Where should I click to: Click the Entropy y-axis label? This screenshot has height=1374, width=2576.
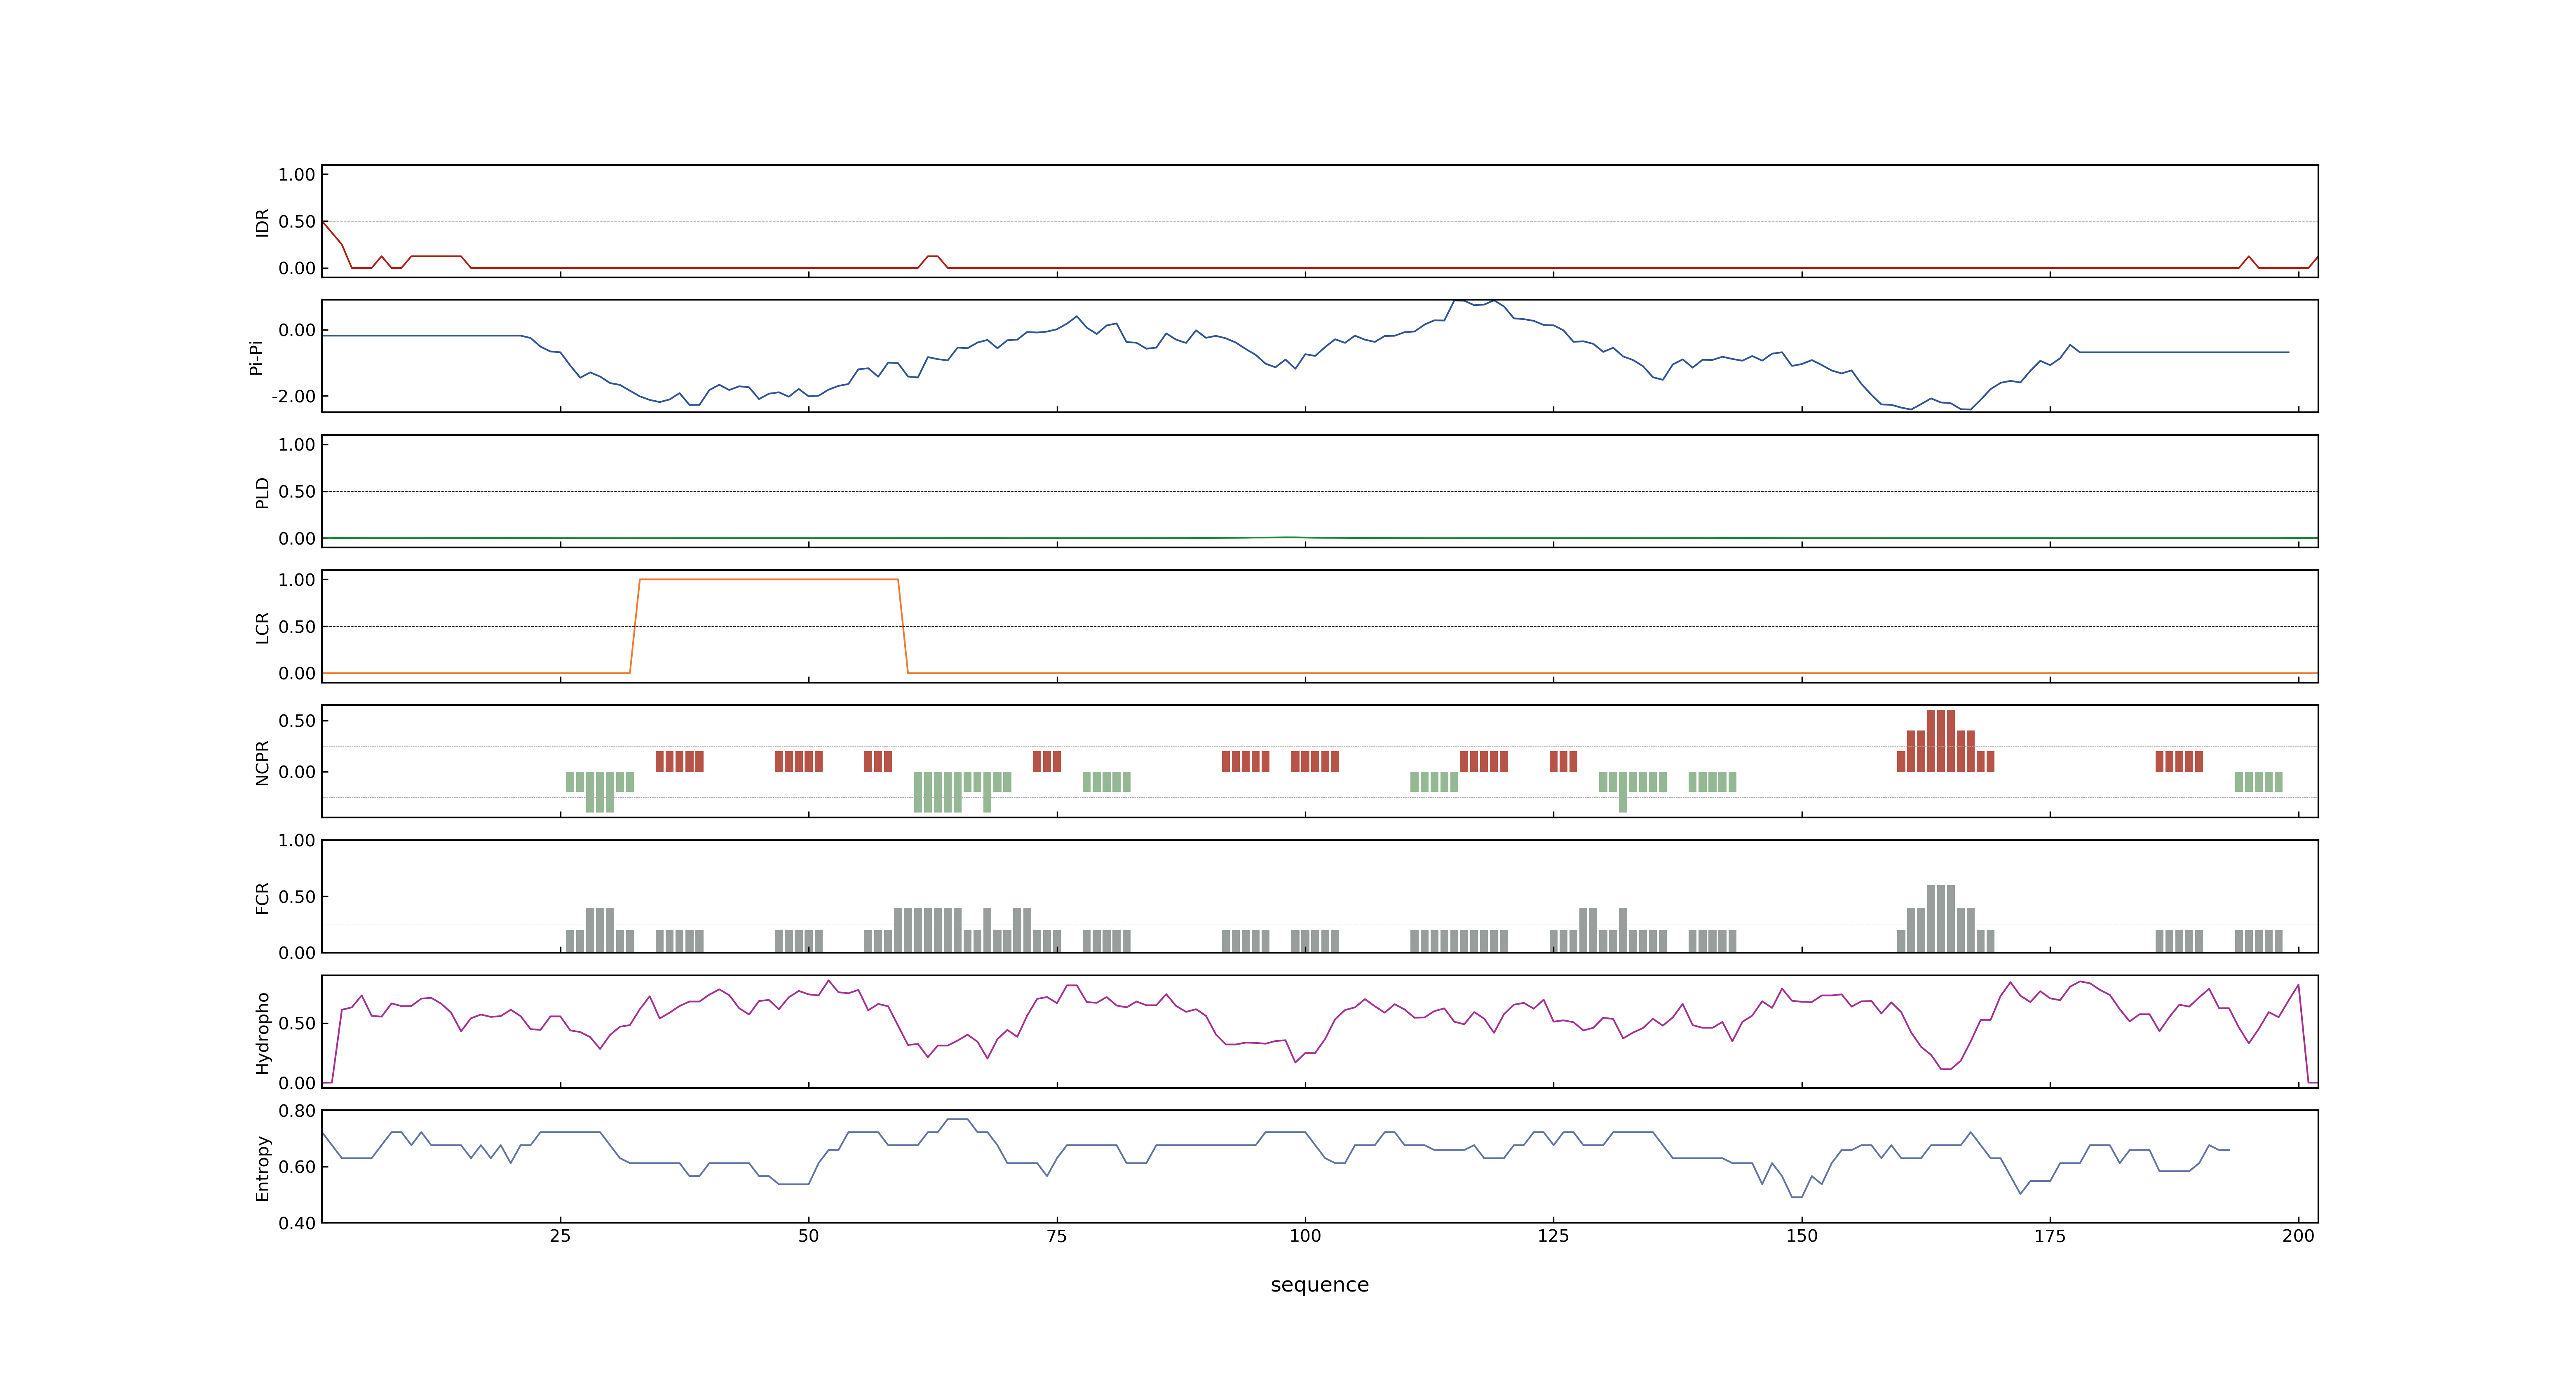[262, 1167]
